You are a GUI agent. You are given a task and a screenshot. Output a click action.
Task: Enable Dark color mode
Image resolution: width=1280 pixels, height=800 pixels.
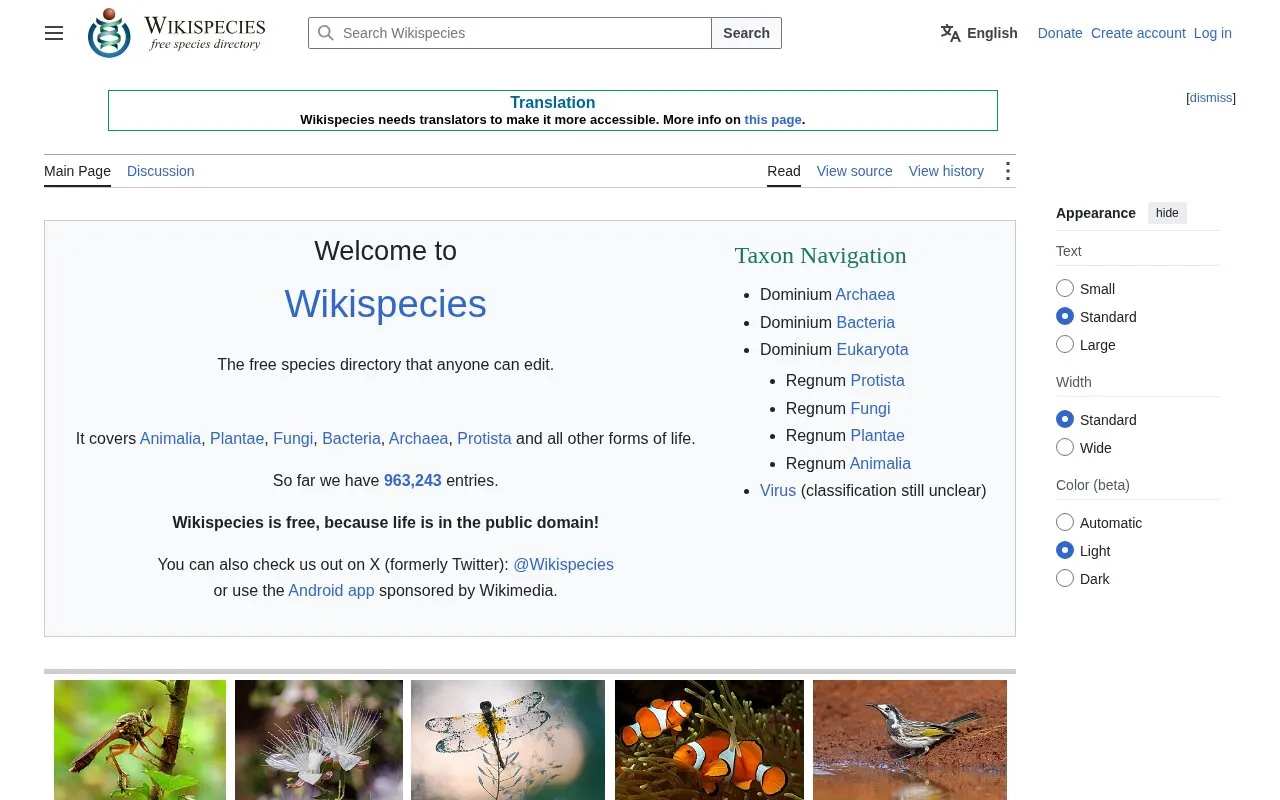coord(1065,579)
